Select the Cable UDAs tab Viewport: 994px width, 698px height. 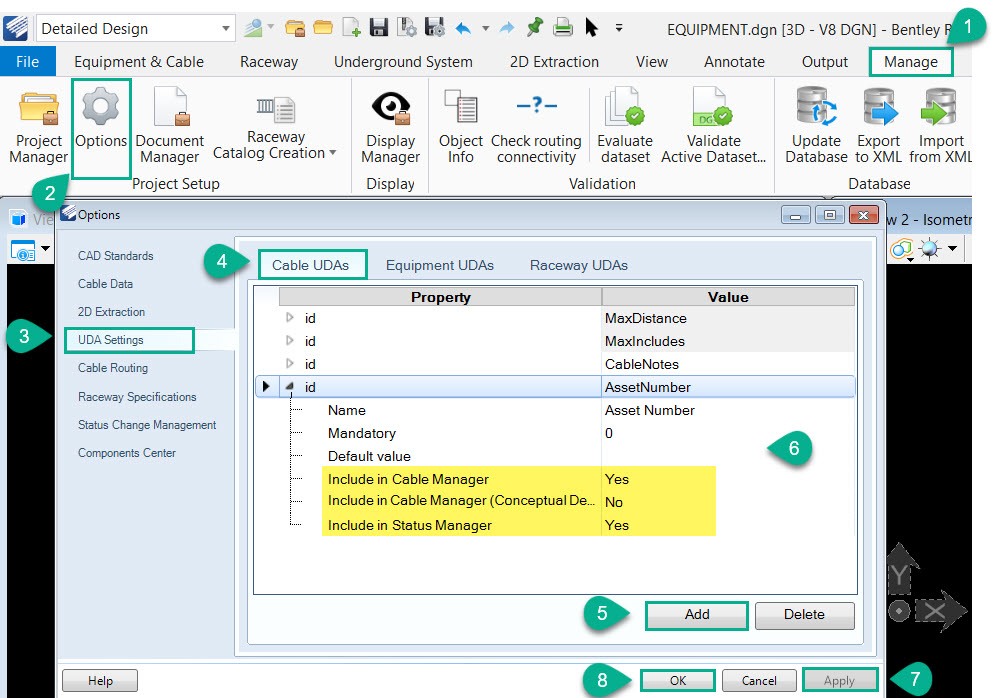(x=311, y=265)
